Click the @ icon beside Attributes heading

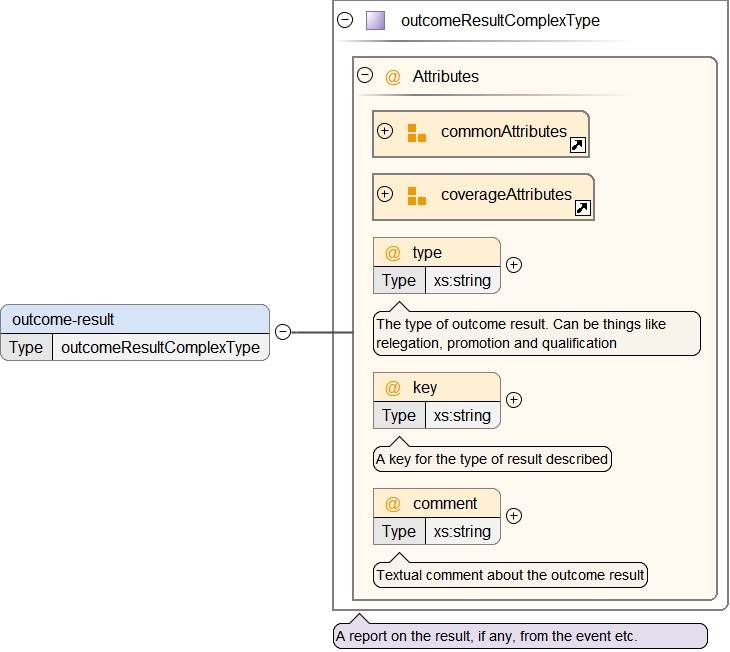pos(393,76)
